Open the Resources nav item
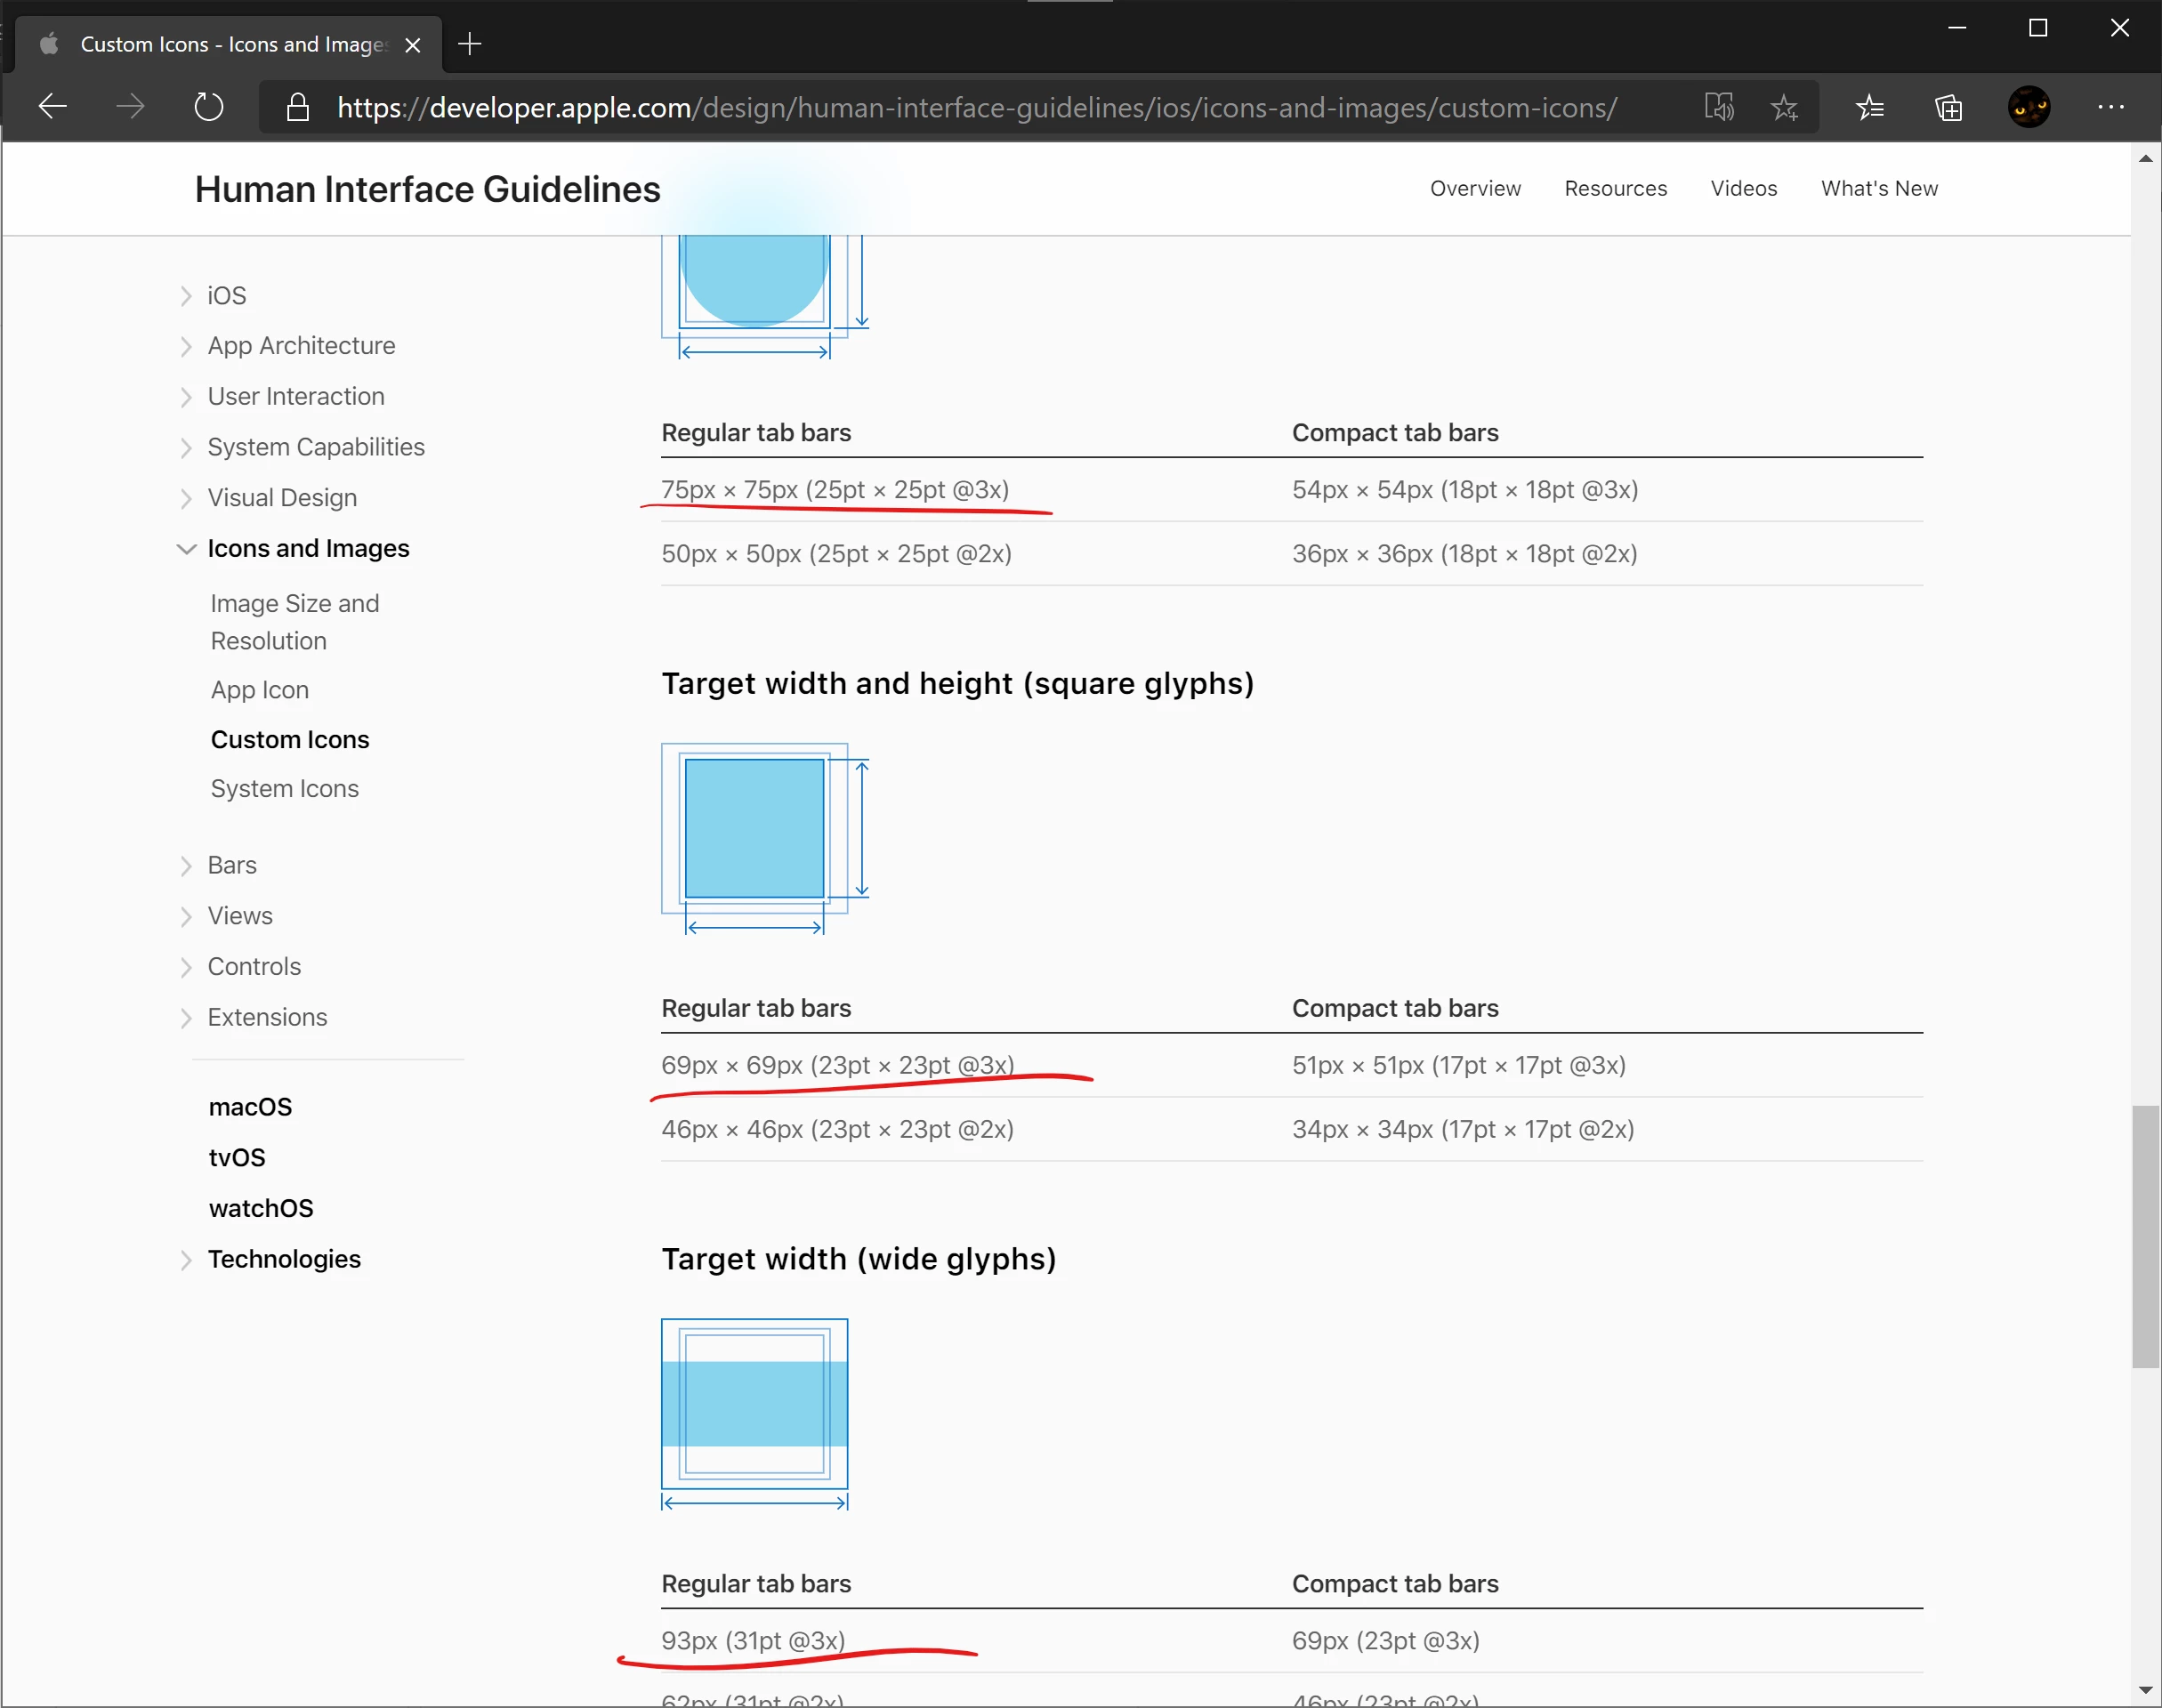The image size is (2162, 1708). coord(1615,188)
